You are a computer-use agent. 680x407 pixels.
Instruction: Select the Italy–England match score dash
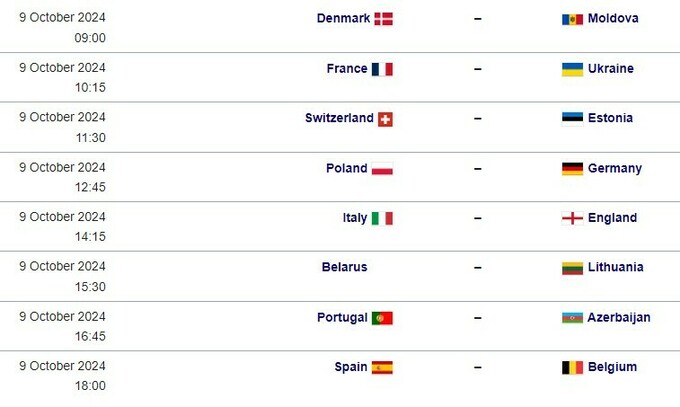(x=478, y=218)
